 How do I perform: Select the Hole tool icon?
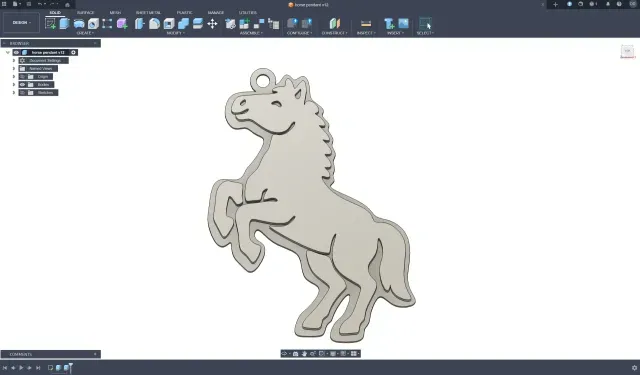pos(93,24)
